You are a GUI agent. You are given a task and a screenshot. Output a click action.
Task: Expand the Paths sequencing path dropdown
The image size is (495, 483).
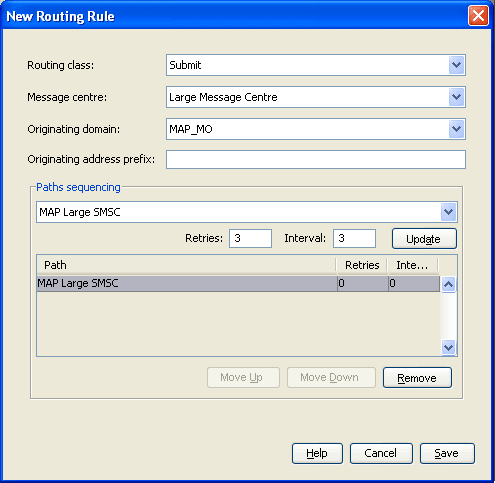click(x=247, y=212)
